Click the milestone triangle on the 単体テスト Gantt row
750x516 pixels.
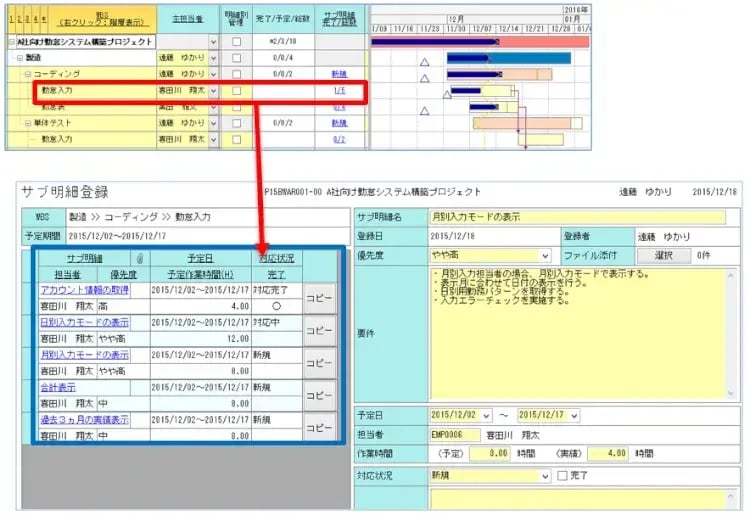(x=425, y=110)
